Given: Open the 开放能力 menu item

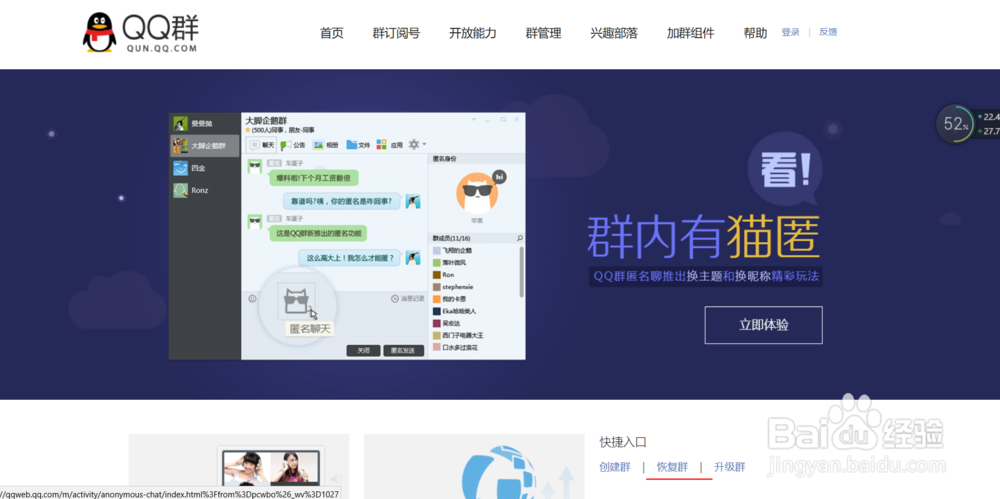Looking at the screenshot, I should [x=473, y=33].
